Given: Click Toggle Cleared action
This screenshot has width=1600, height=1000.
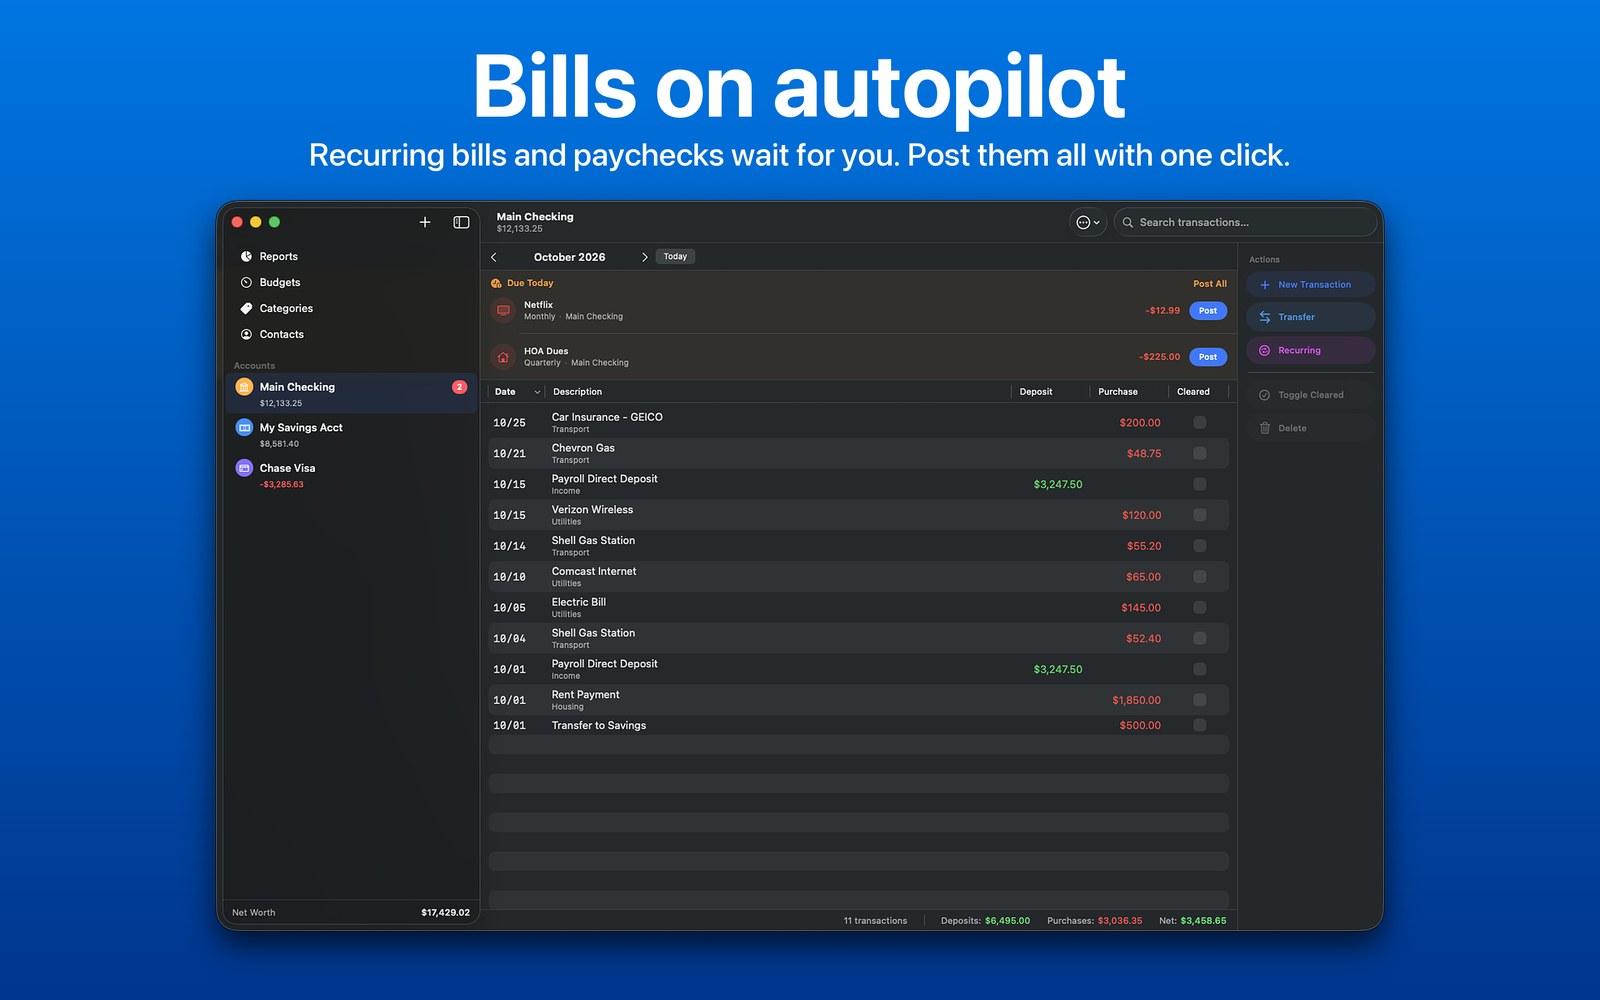Looking at the screenshot, I should (1310, 395).
